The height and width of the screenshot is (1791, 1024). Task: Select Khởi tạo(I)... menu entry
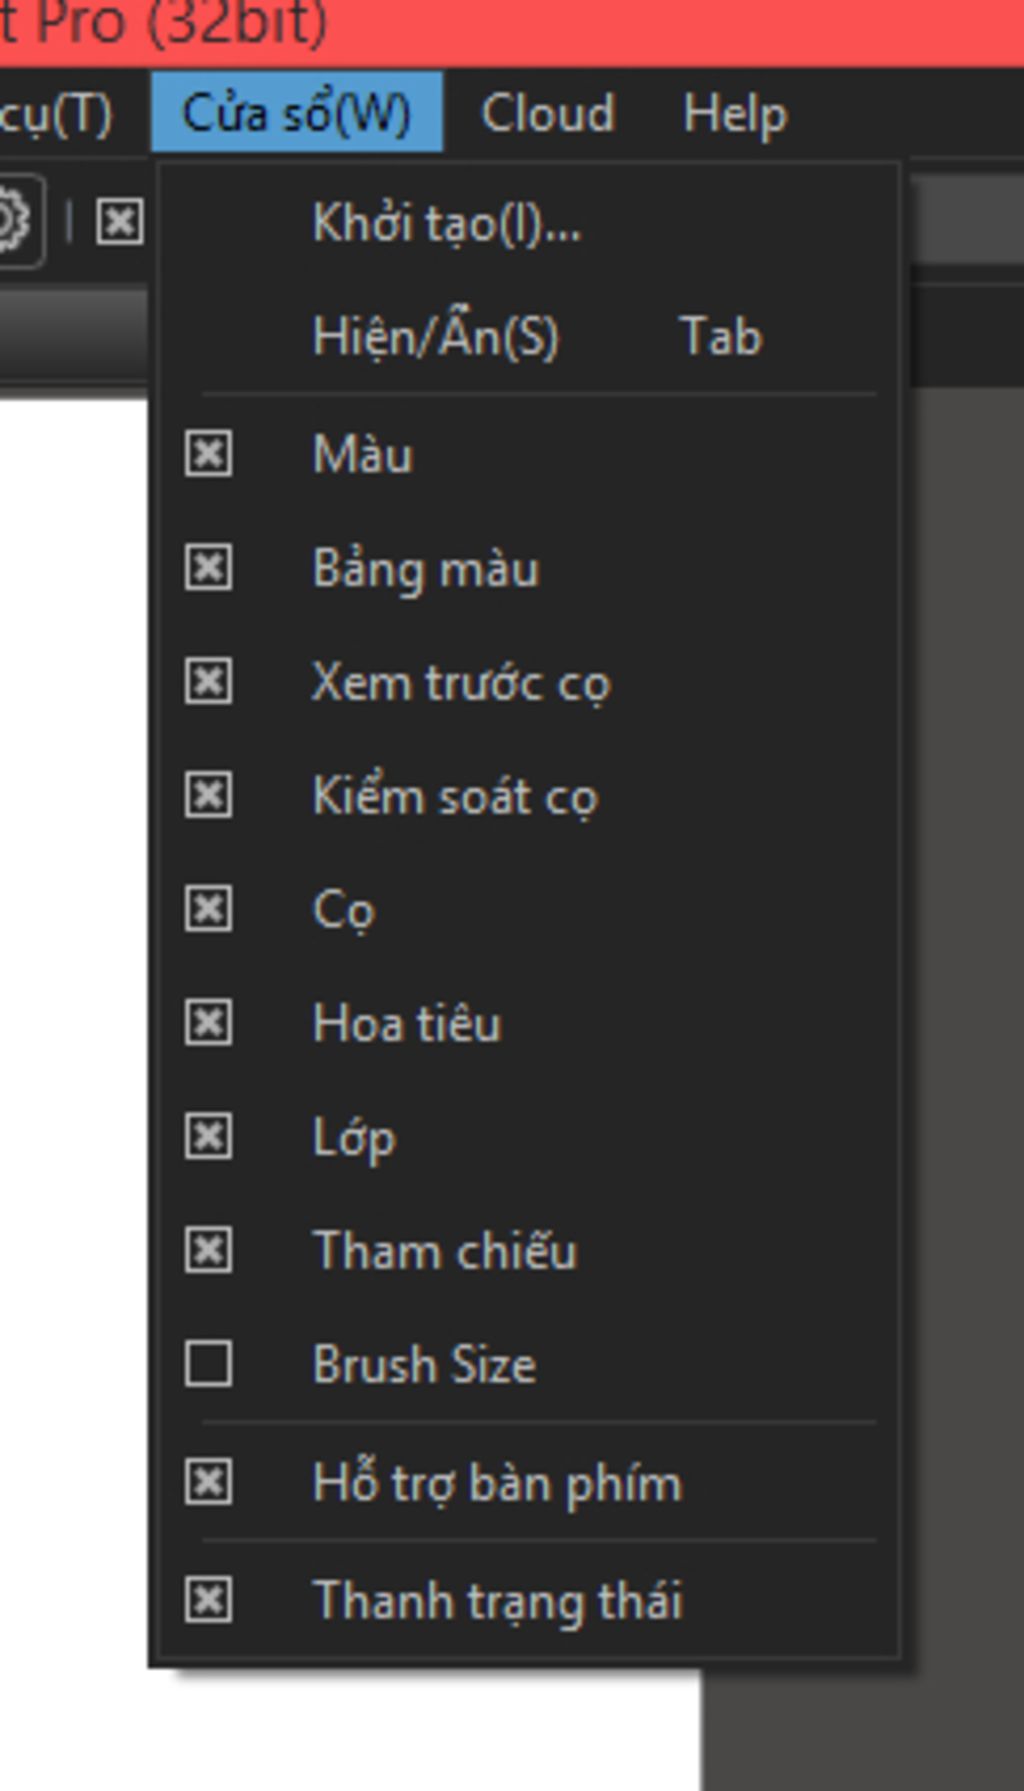coord(446,222)
